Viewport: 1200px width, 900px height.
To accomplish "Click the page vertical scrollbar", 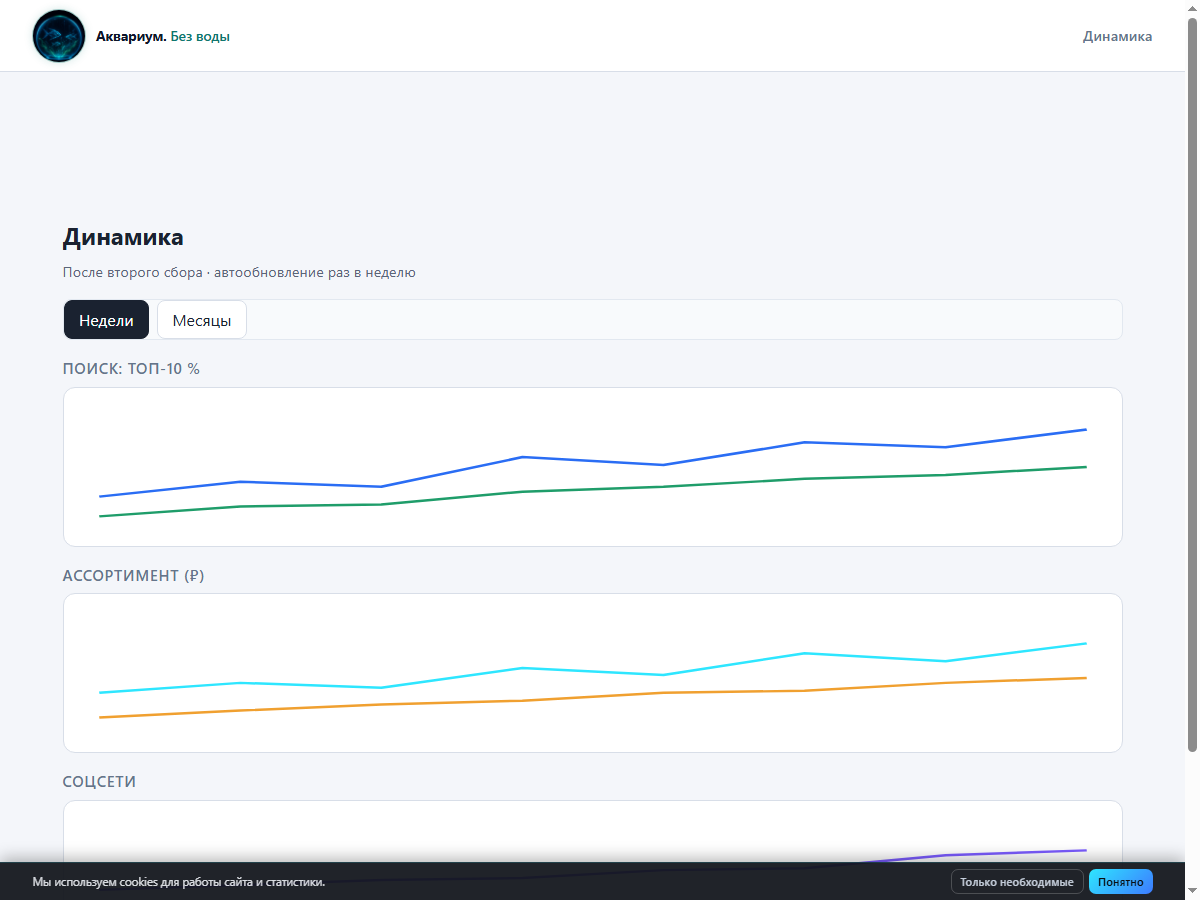I will point(1192,385).
